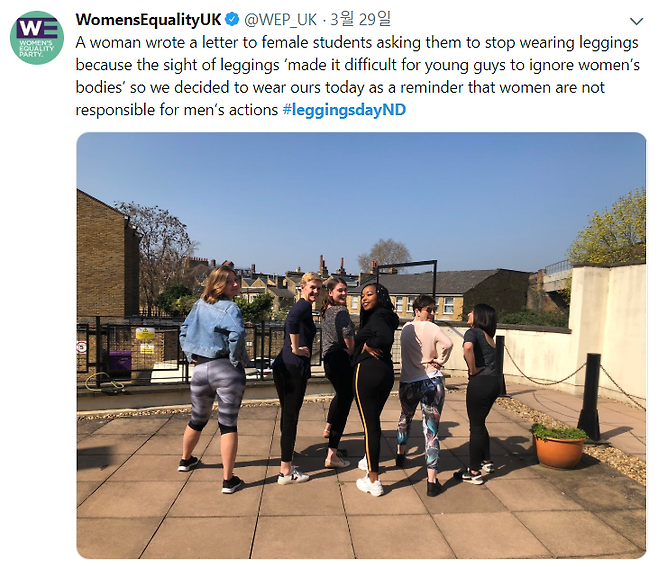Image resolution: width=658 pixels, height=567 pixels.
Task: Open tweet options chevron menu
Action: point(637,21)
